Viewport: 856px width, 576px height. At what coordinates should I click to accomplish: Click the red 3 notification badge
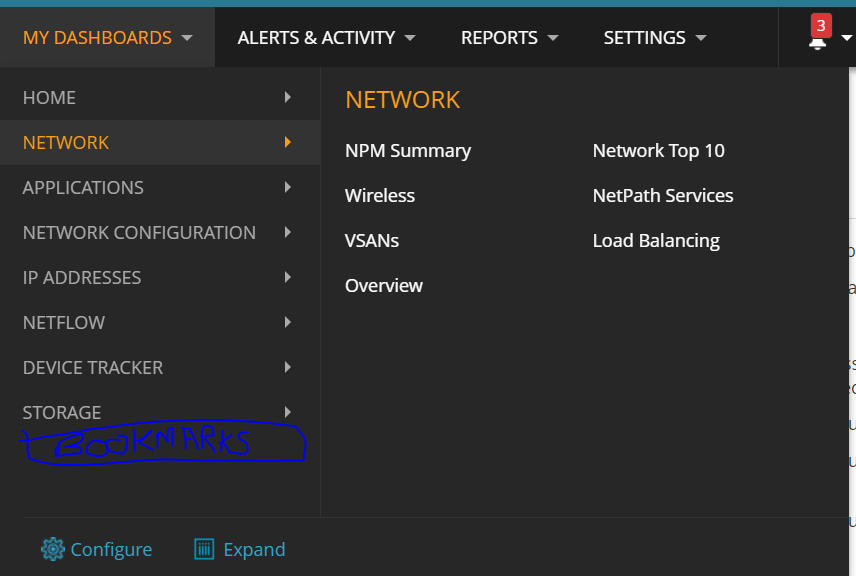point(821,26)
